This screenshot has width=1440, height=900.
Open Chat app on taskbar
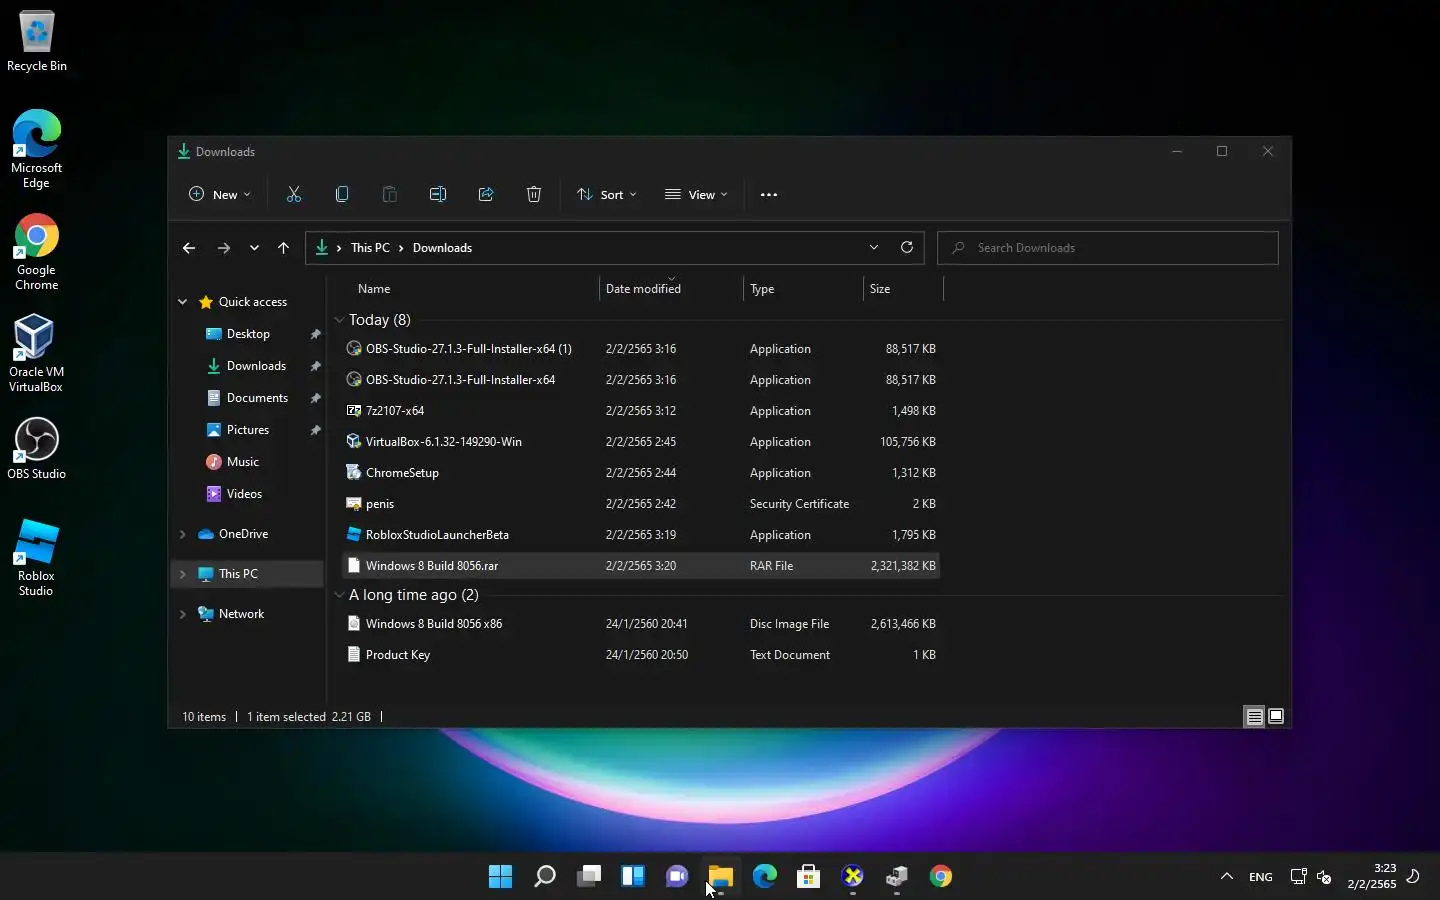pyautogui.click(x=677, y=877)
